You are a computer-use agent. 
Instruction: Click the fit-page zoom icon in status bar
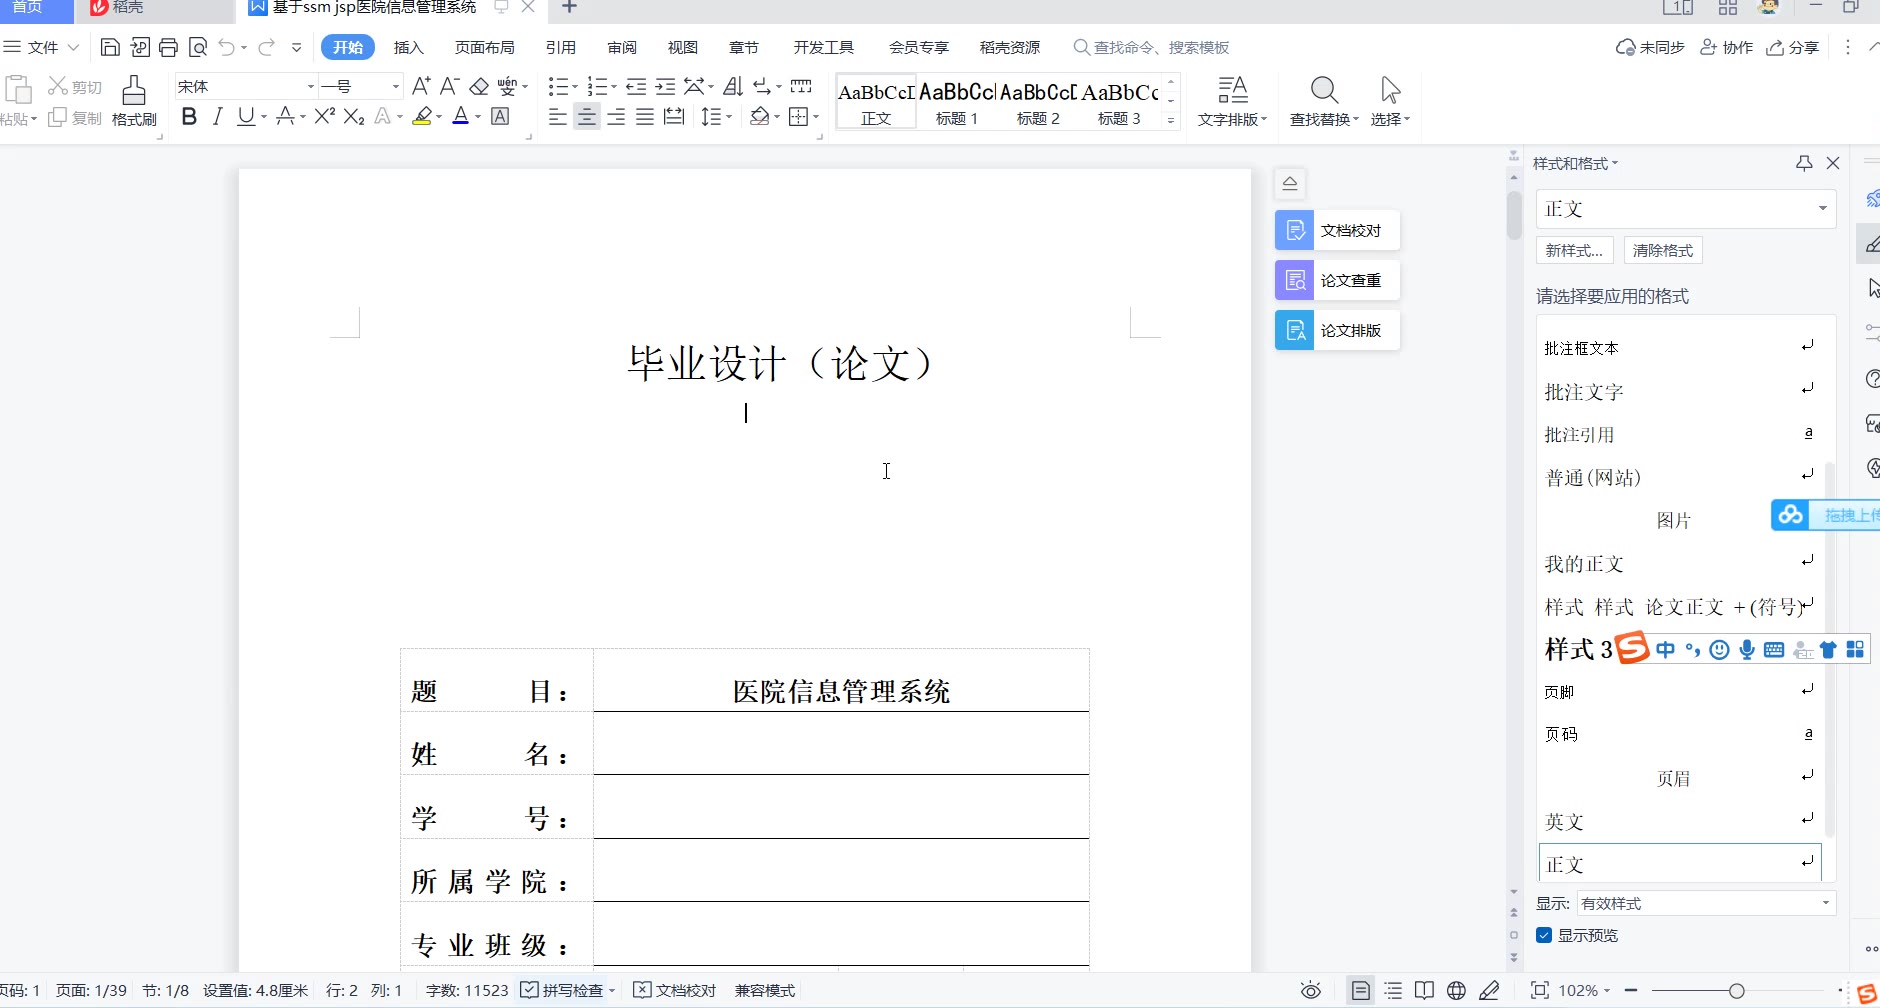(x=1540, y=990)
